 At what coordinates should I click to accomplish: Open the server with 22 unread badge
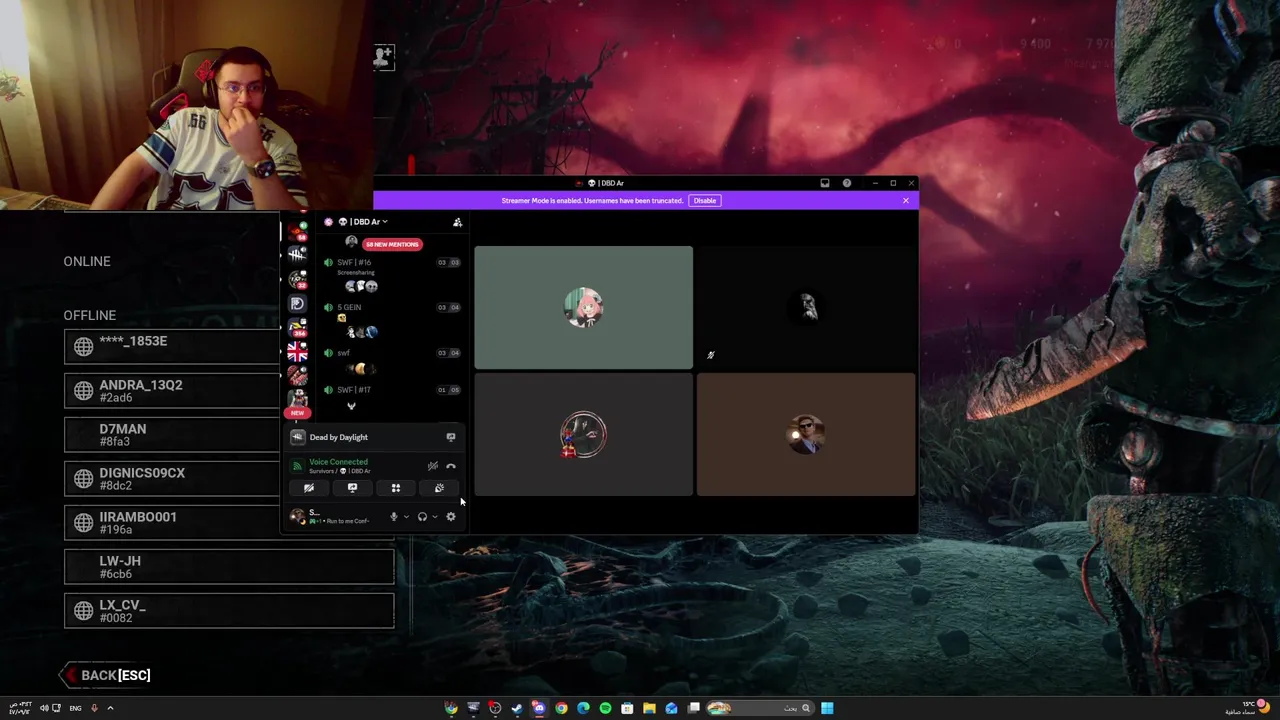[297, 279]
